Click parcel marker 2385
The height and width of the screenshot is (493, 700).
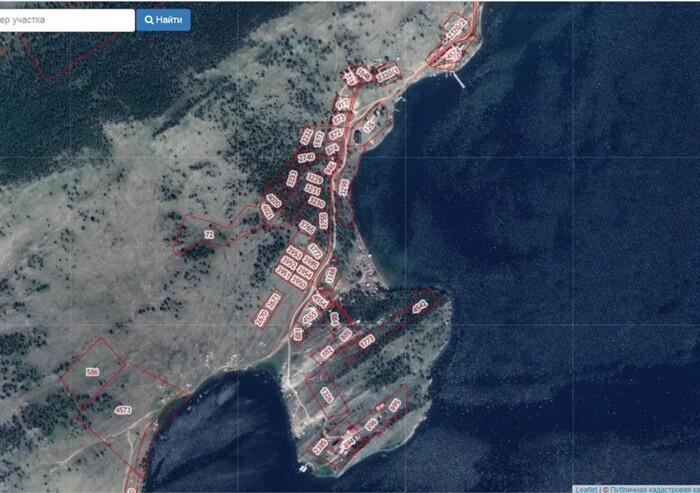(320, 446)
